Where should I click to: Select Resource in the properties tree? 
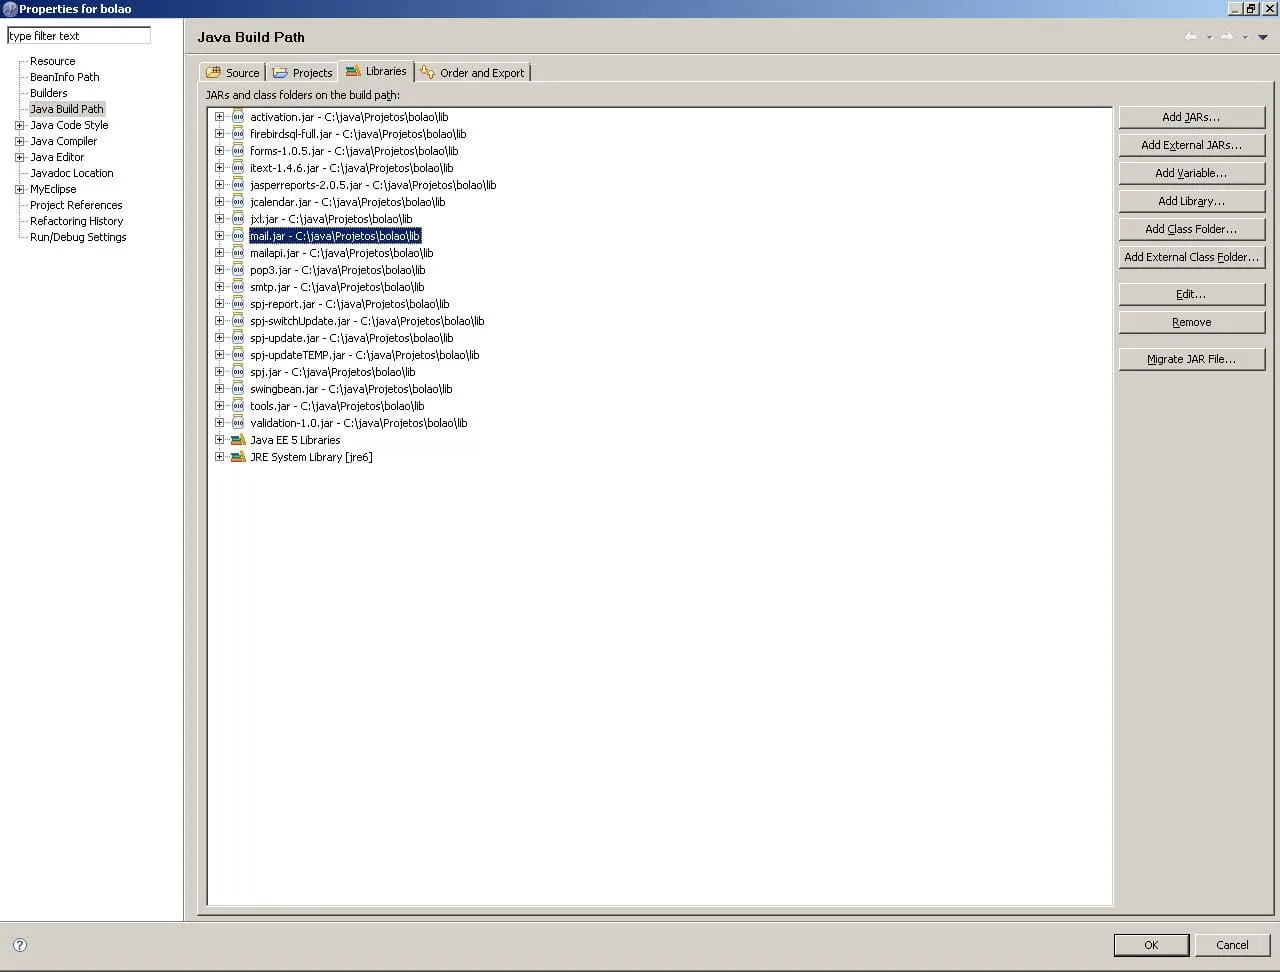(x=53, y=61)
